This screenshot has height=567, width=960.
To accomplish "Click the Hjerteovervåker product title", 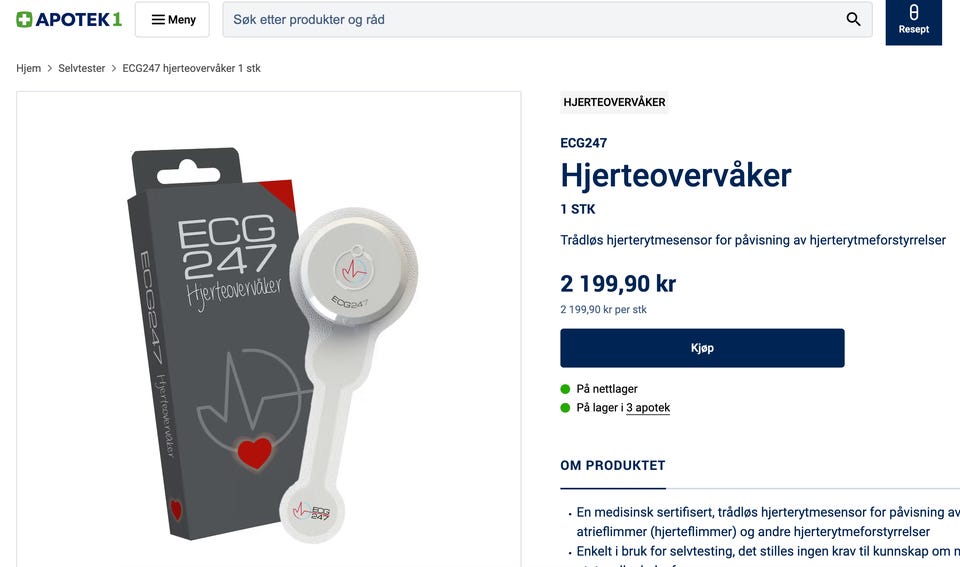I will (676, 175).
